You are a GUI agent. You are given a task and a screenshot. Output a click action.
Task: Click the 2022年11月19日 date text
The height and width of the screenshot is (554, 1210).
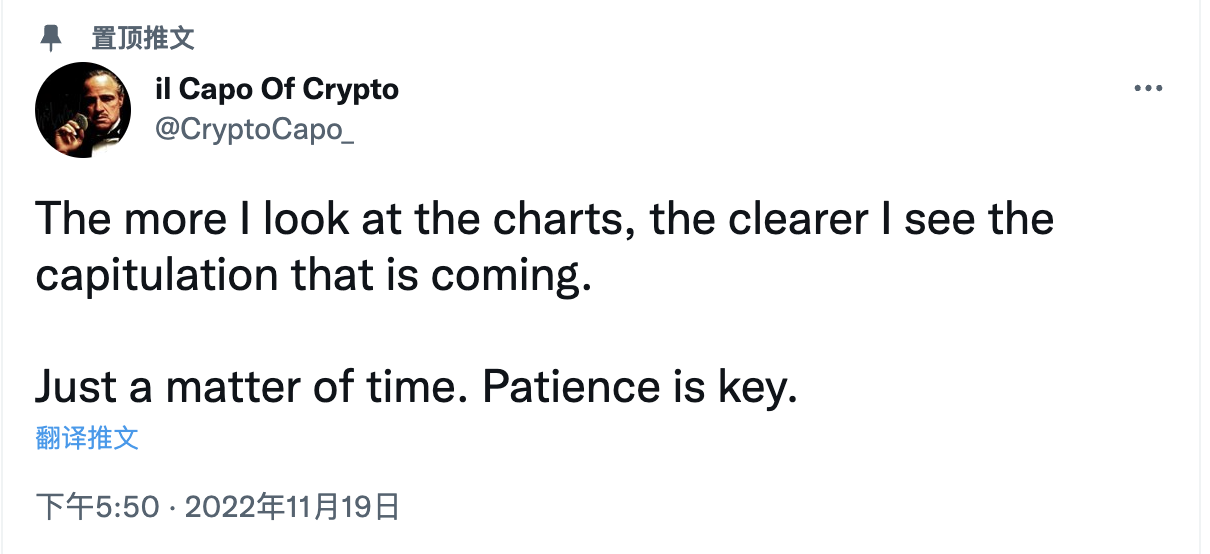point(293,507)
